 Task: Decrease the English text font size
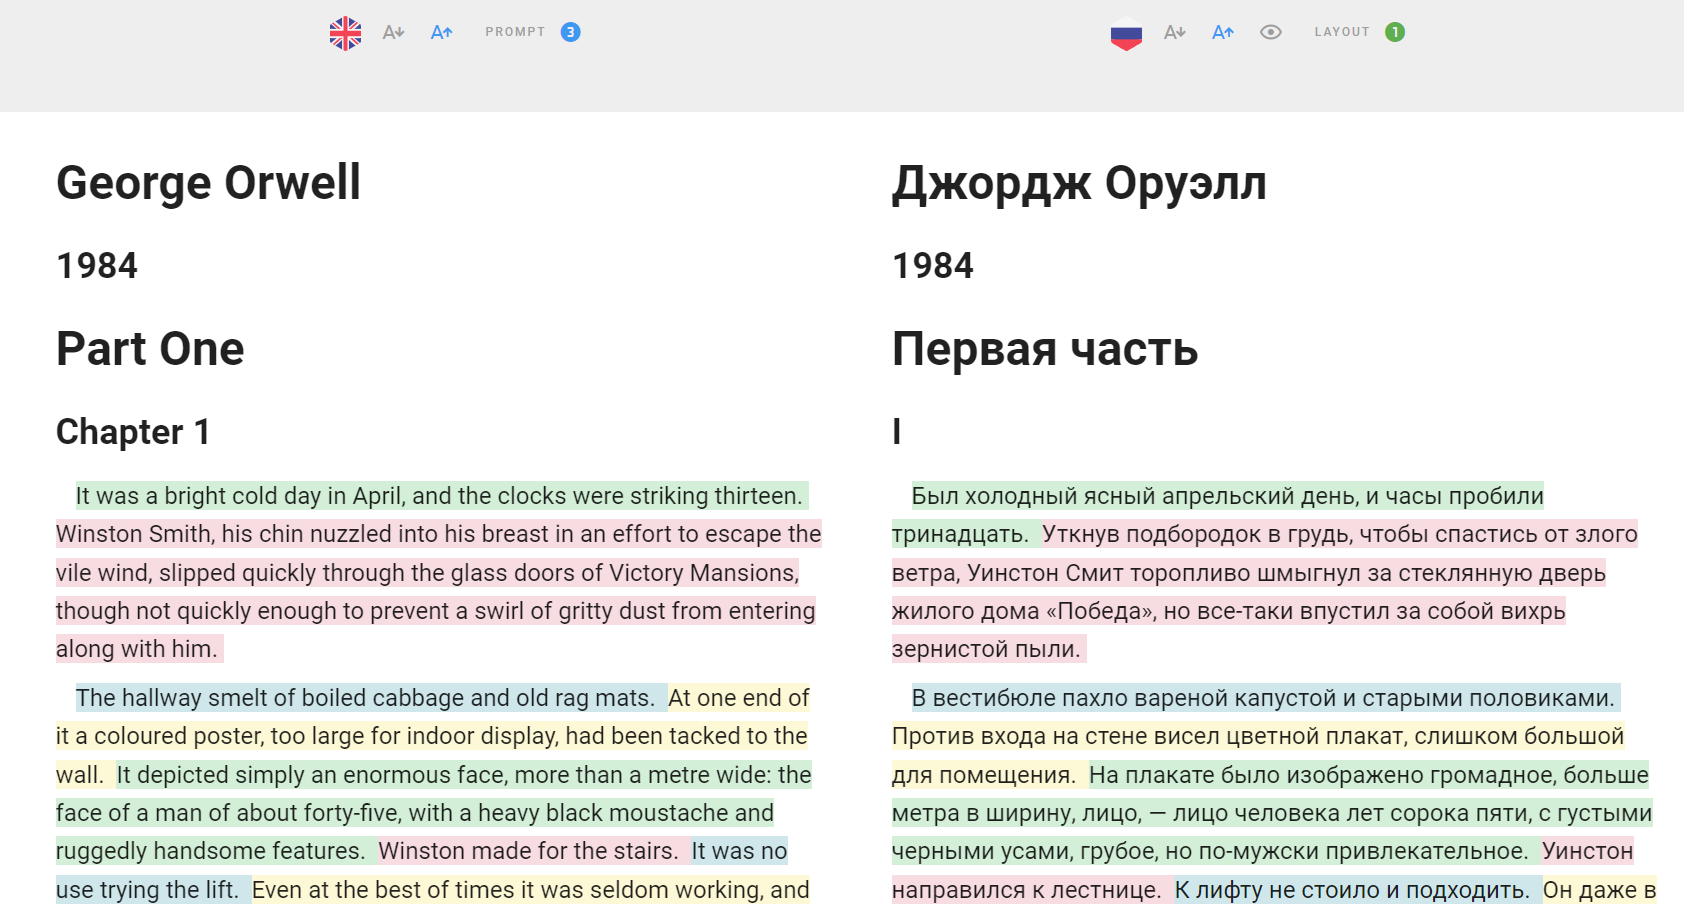point(393,32)
